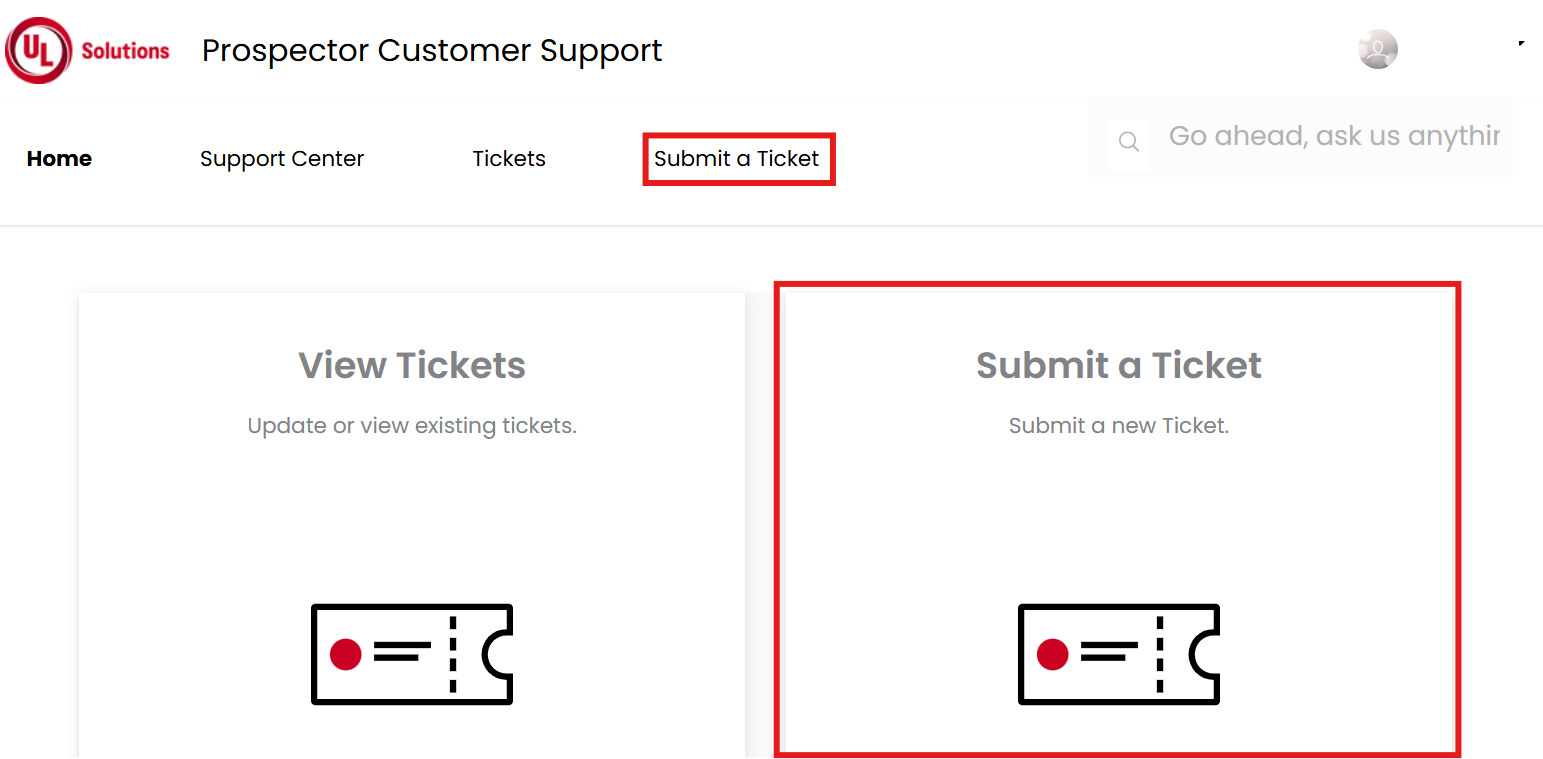This screenshot has width=1543, height=759.
Task: Choose Submit a Ticket in the nav bar
Action: pos(737,158)
